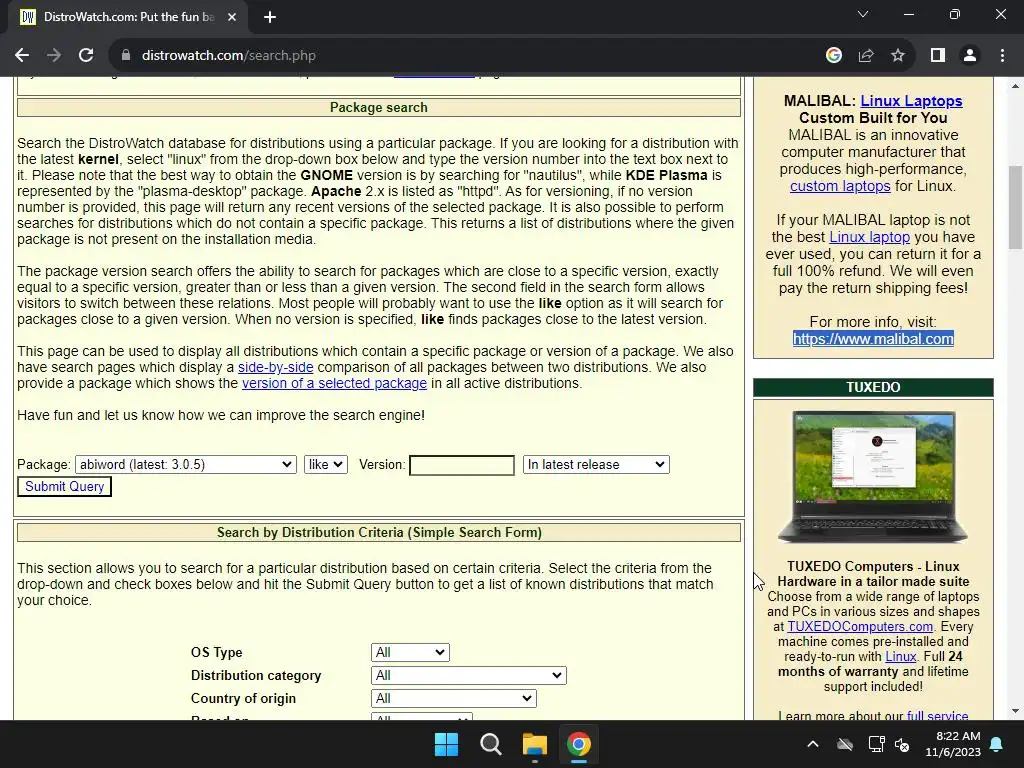This screenshot has height=768, width=1024.
Task: Share this page icon
Action: tap(866, 56)
